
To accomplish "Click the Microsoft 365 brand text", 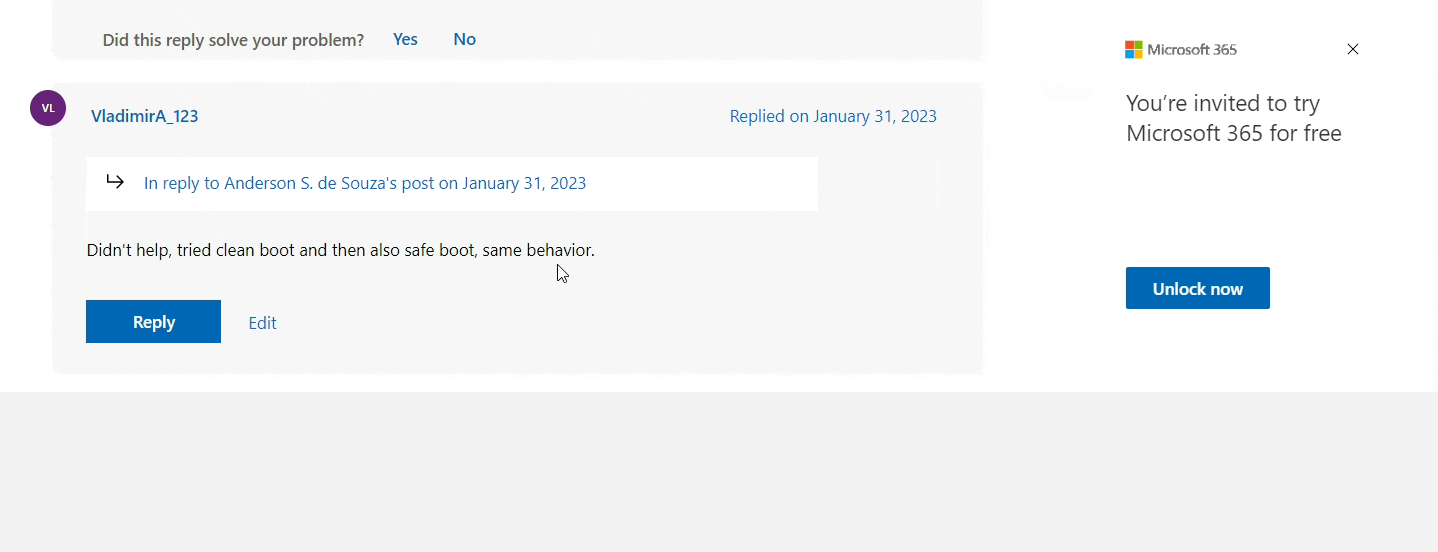I will (x=1192, y=49).
